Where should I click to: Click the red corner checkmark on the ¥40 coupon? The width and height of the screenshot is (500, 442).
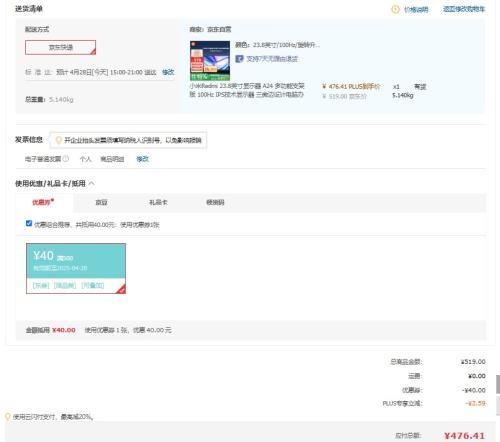point(122,289)
